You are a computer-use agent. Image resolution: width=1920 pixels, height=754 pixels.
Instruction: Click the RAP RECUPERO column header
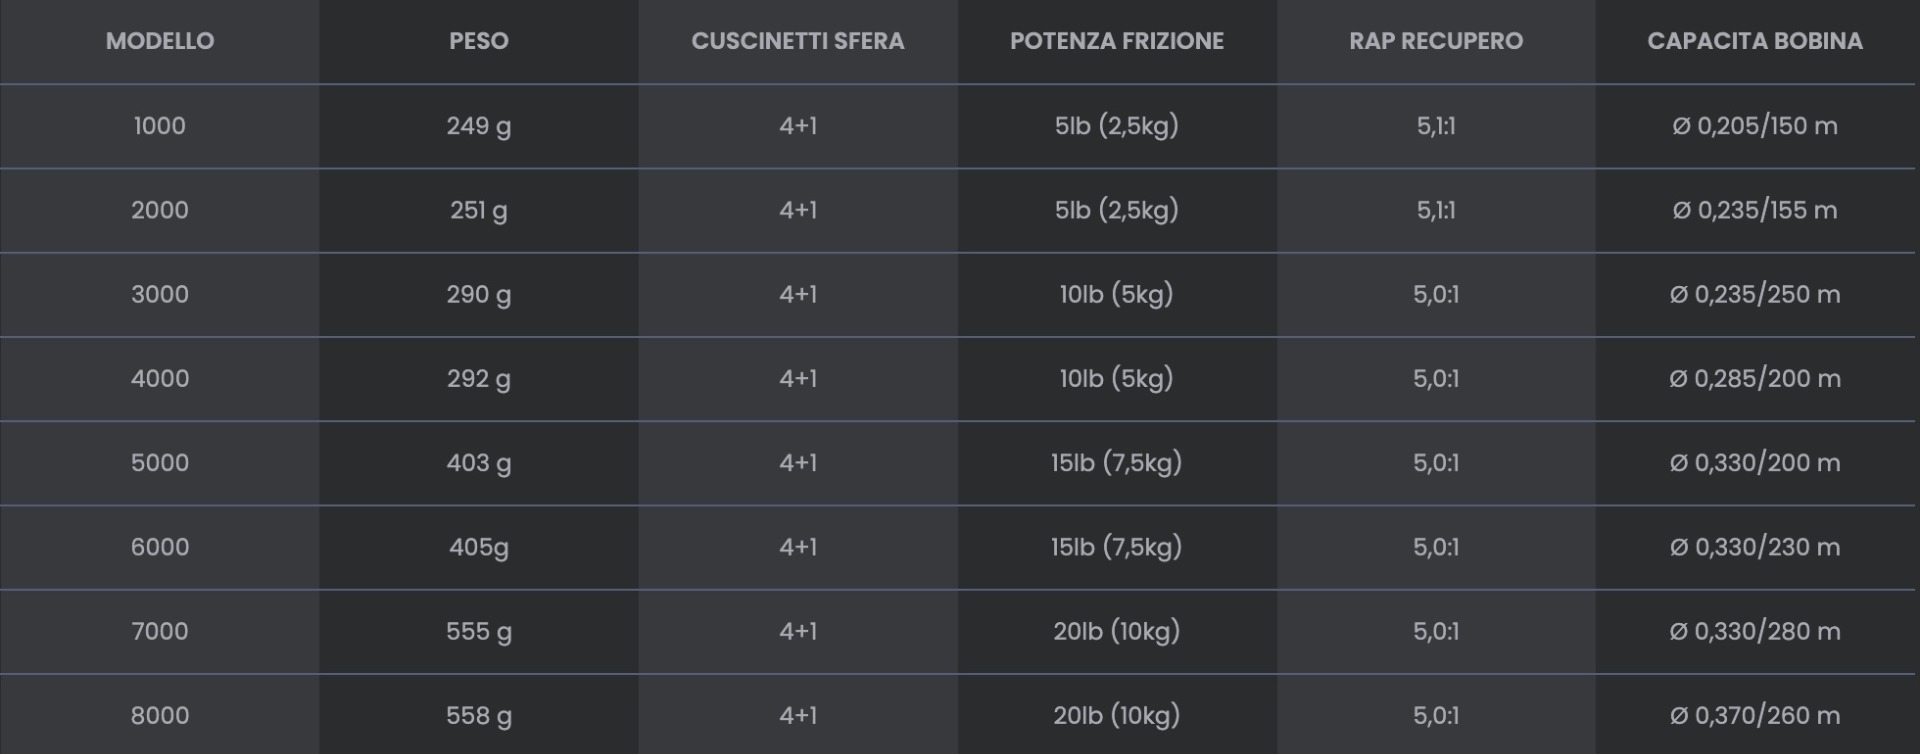tap(1436, 41)
